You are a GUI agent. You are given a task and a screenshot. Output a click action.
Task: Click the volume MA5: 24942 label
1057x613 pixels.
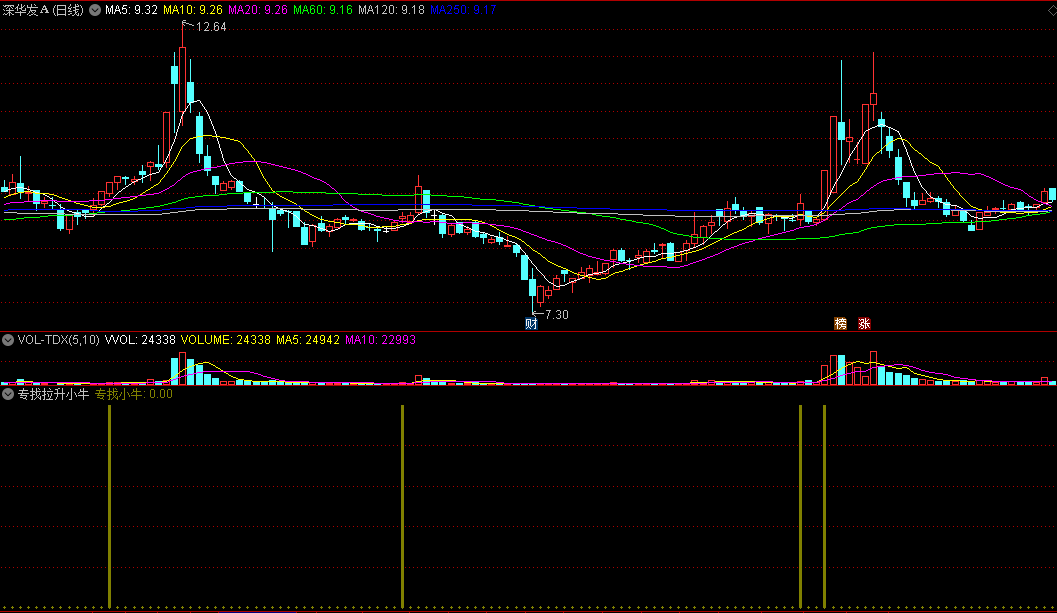click(x=308, y=340)
